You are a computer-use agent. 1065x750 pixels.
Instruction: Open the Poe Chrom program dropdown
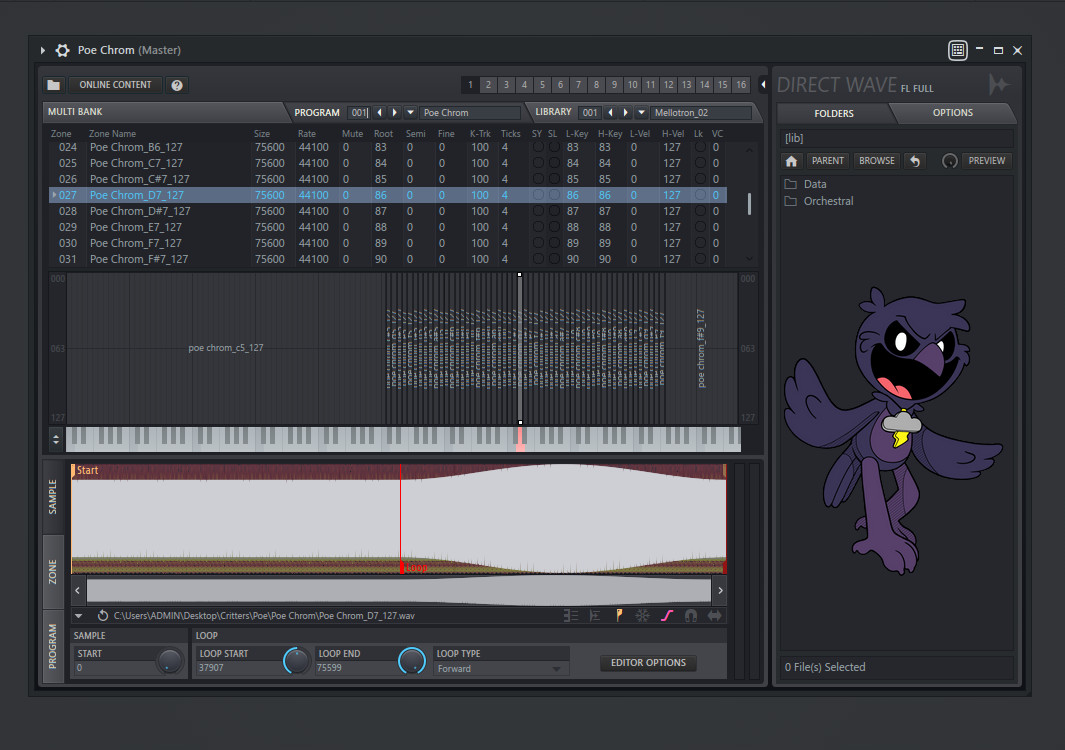409,113
